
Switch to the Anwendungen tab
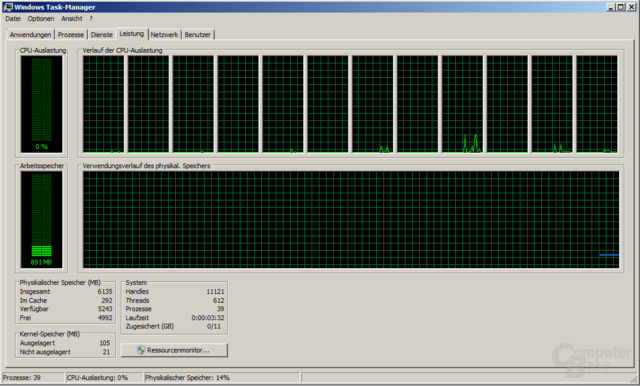coord(31,35)
